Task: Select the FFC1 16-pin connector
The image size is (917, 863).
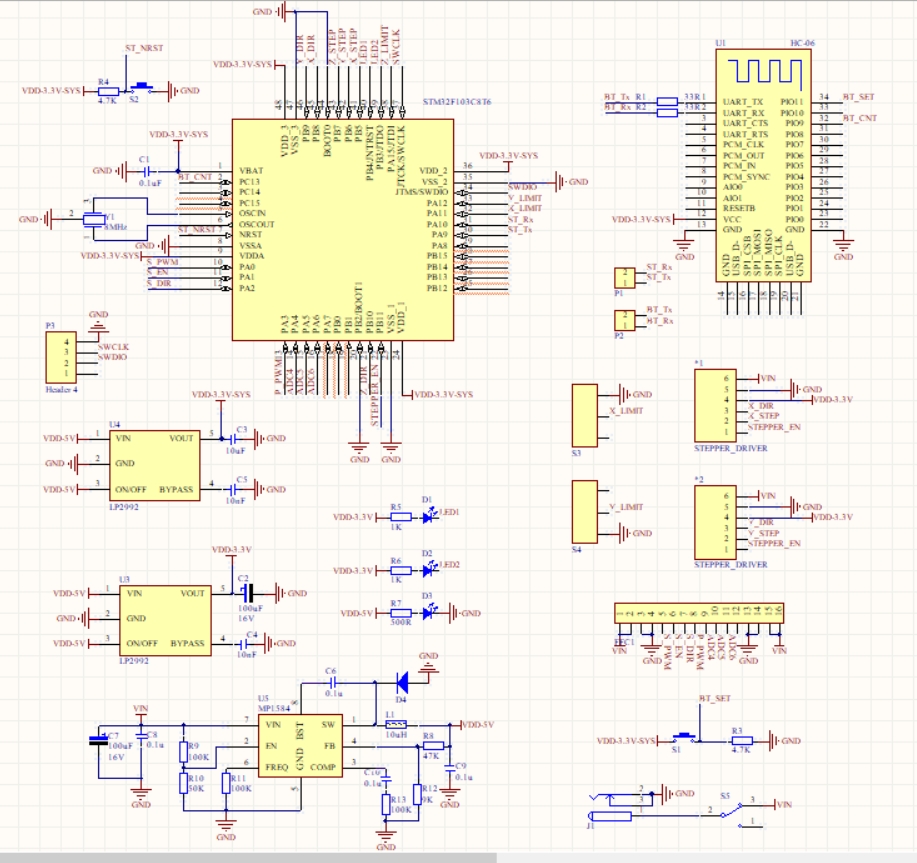Action: tap(699, 613)
